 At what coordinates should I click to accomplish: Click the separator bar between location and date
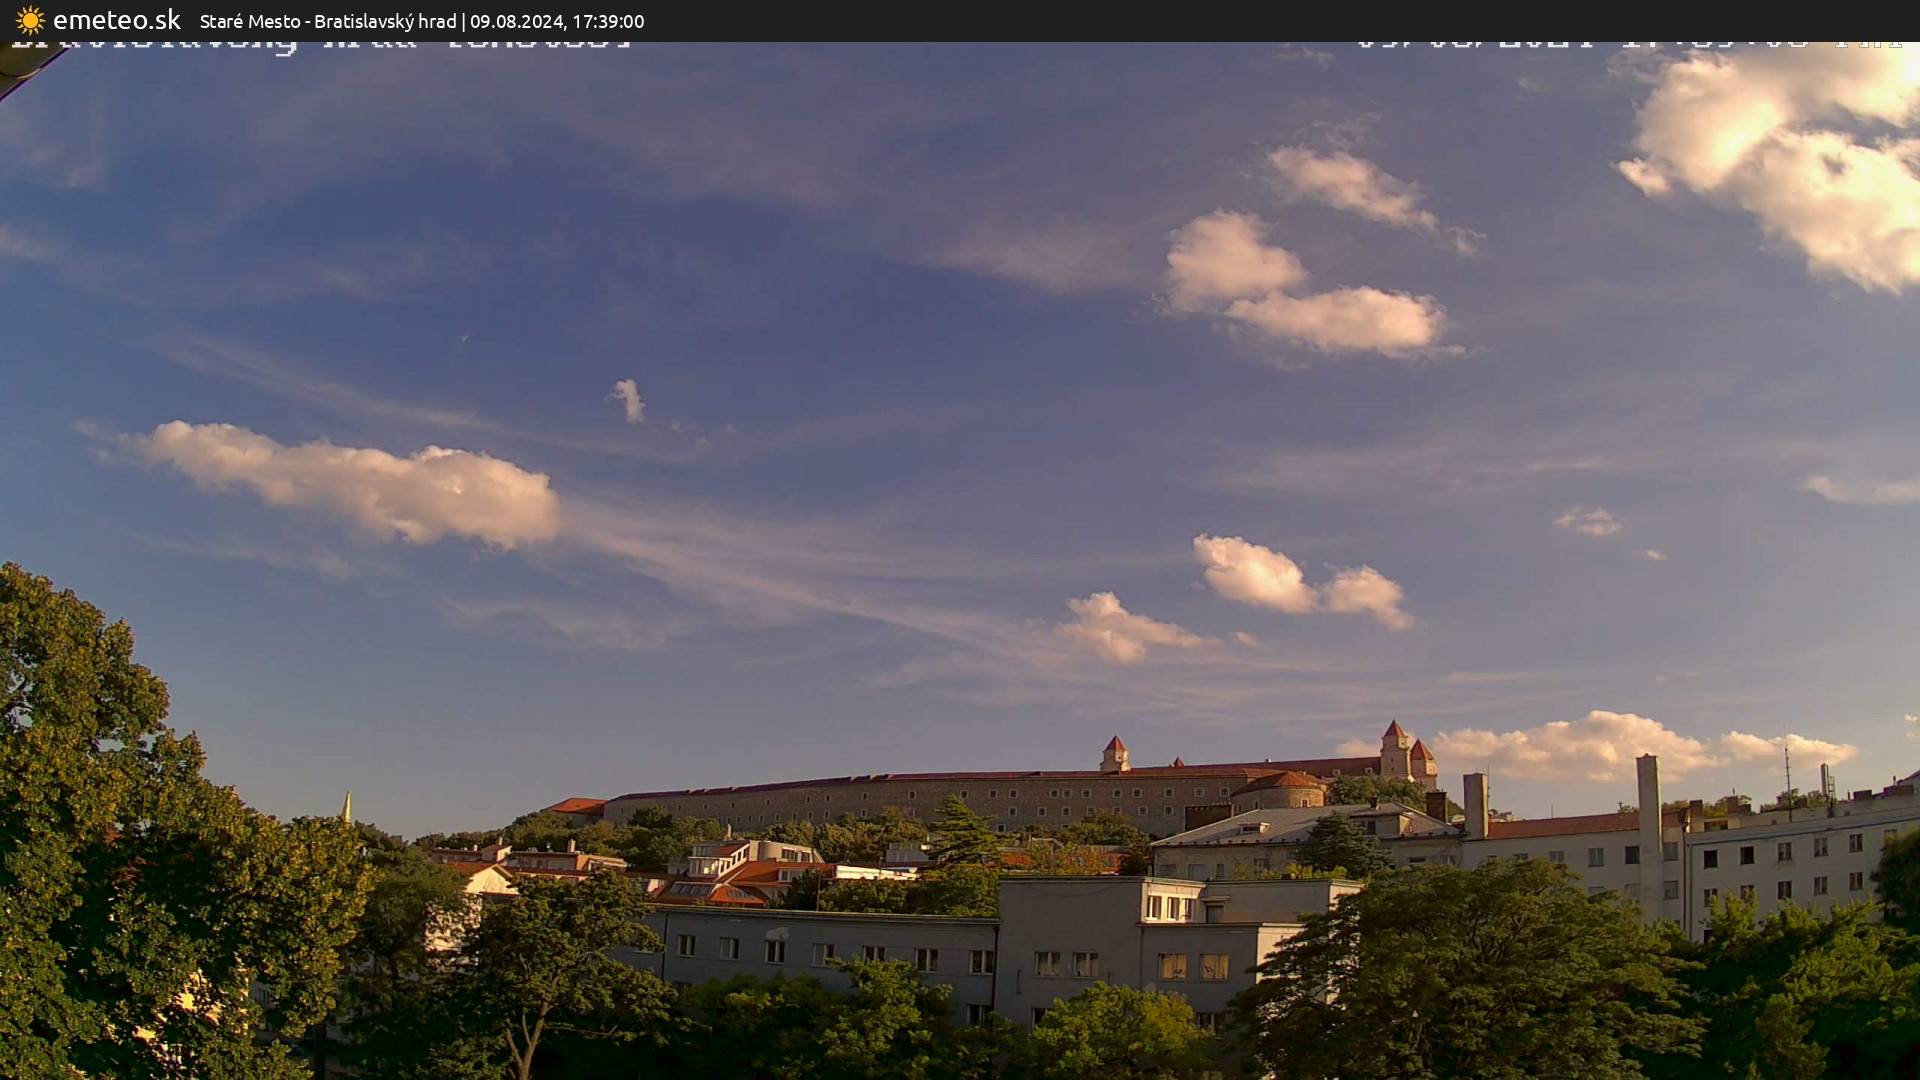click(463, 21)
